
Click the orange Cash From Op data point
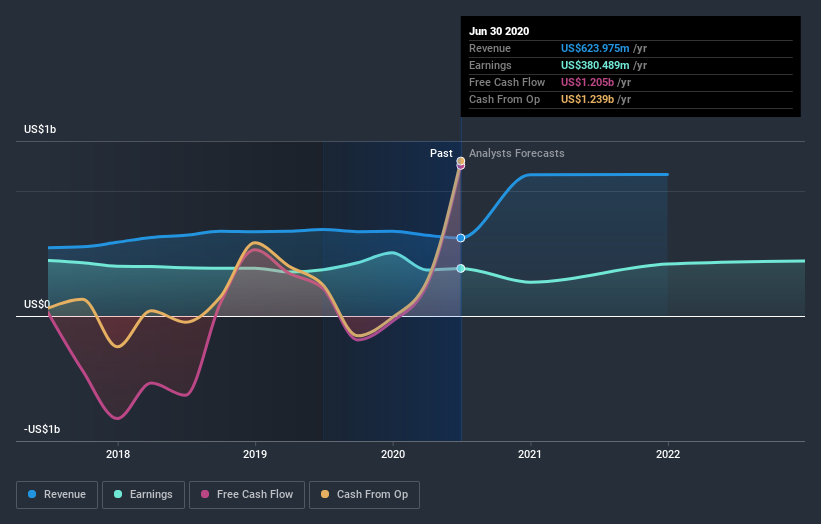tap(461, 161)
